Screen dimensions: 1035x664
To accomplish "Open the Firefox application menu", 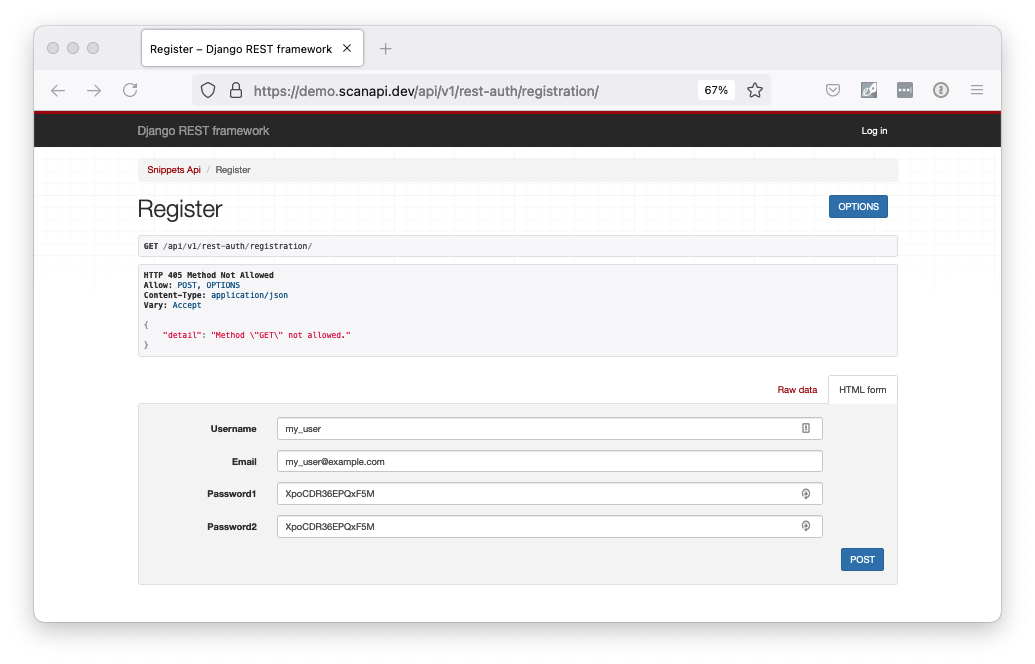I will pos(977,90).
